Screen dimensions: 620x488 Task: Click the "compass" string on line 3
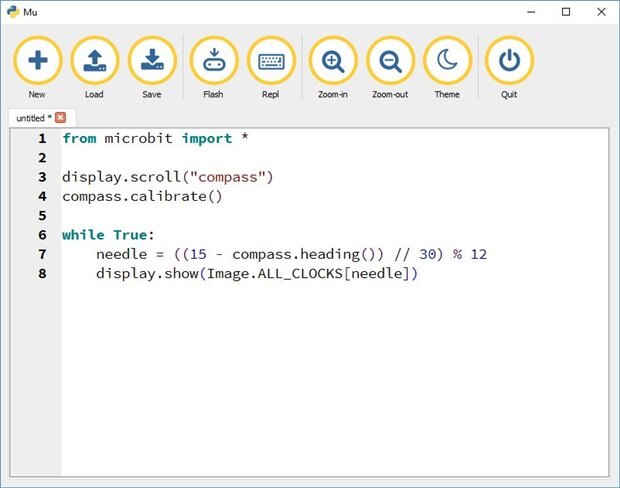point(227,177)
